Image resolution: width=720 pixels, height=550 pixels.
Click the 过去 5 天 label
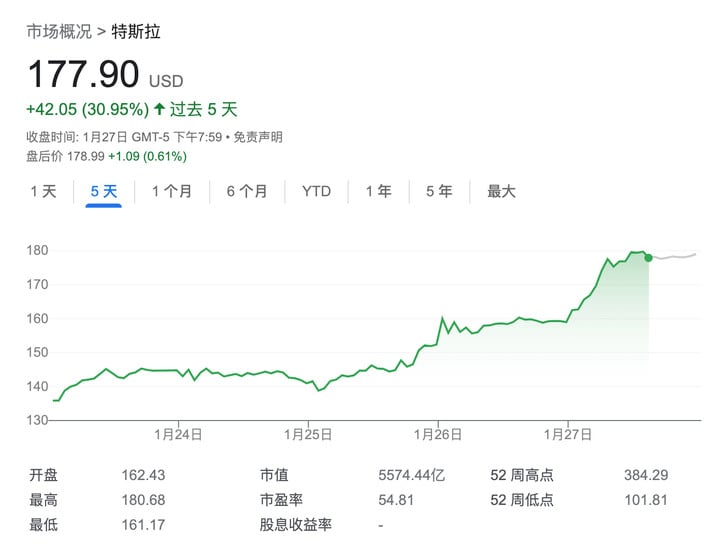click(203, 109)
